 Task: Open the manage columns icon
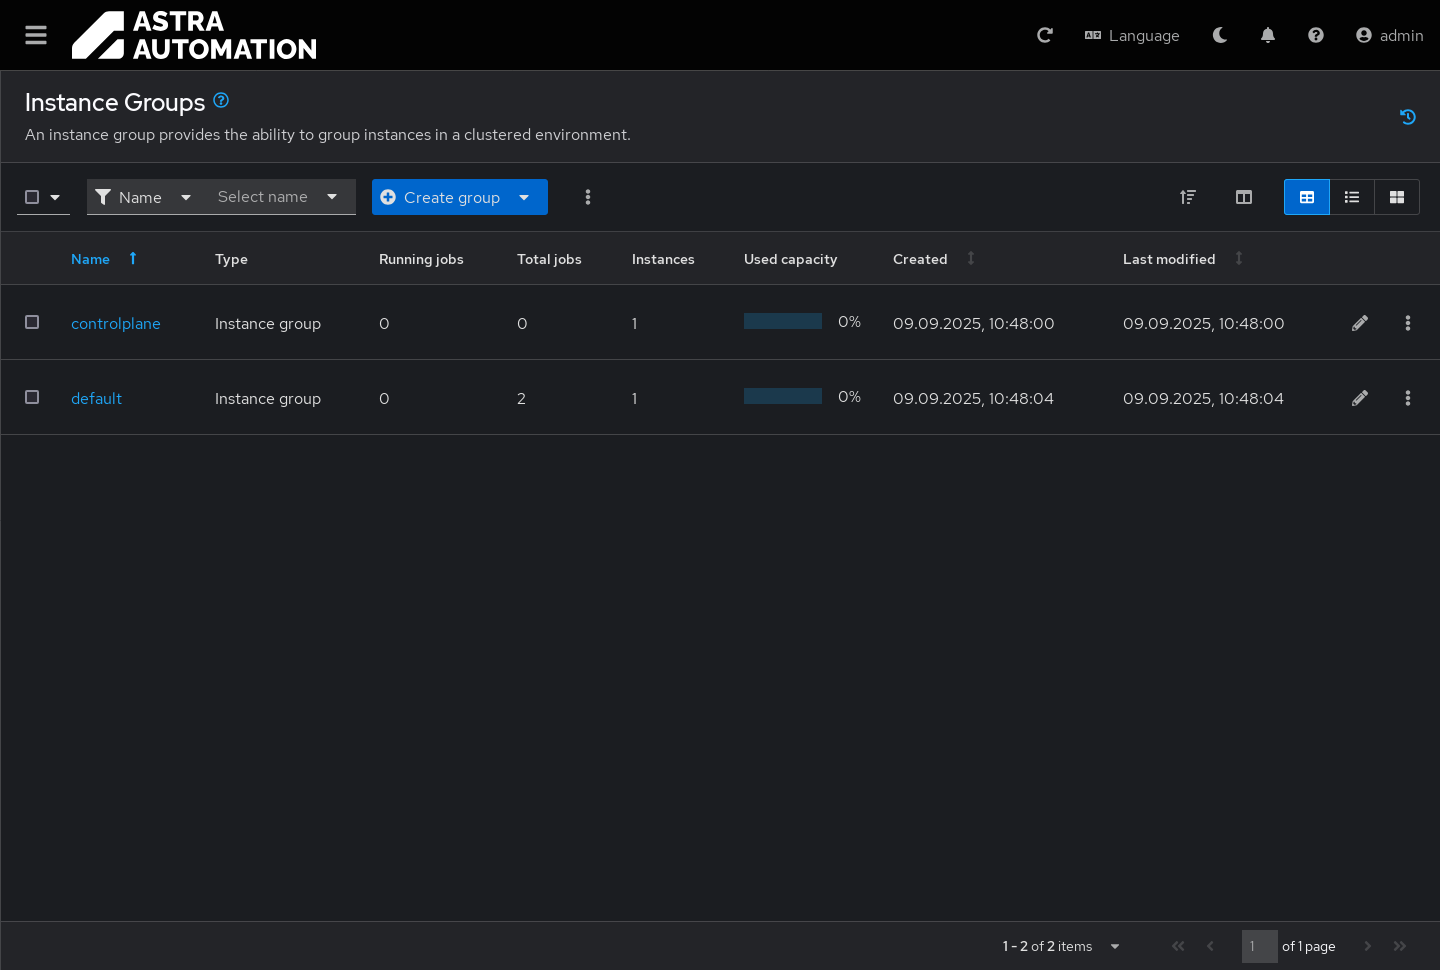click(x=1244, y=197)
